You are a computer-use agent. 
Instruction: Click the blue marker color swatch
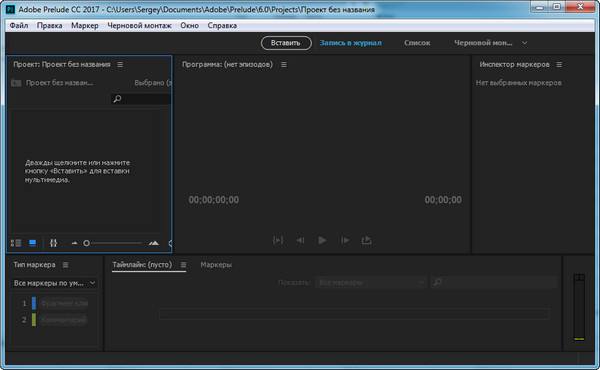(34, 303)
